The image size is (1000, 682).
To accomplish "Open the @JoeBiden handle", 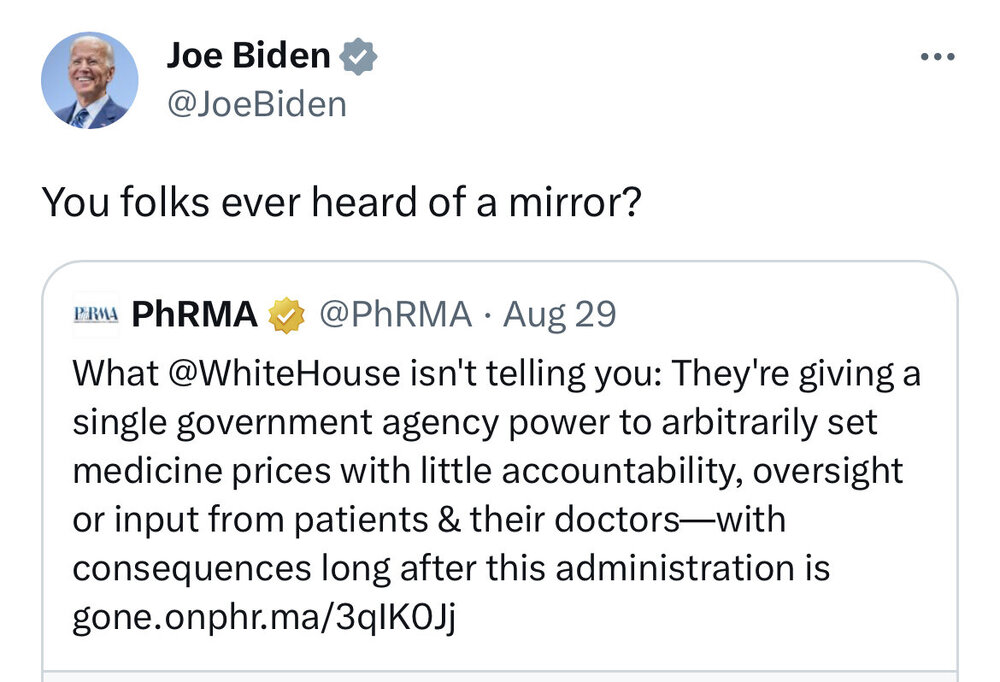I will click(256, 103).
